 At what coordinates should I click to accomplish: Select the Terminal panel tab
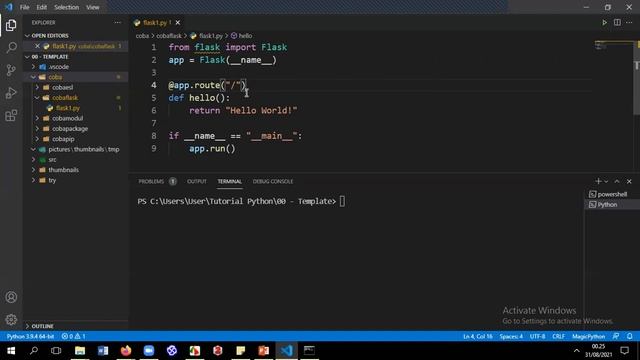[229, 181]
